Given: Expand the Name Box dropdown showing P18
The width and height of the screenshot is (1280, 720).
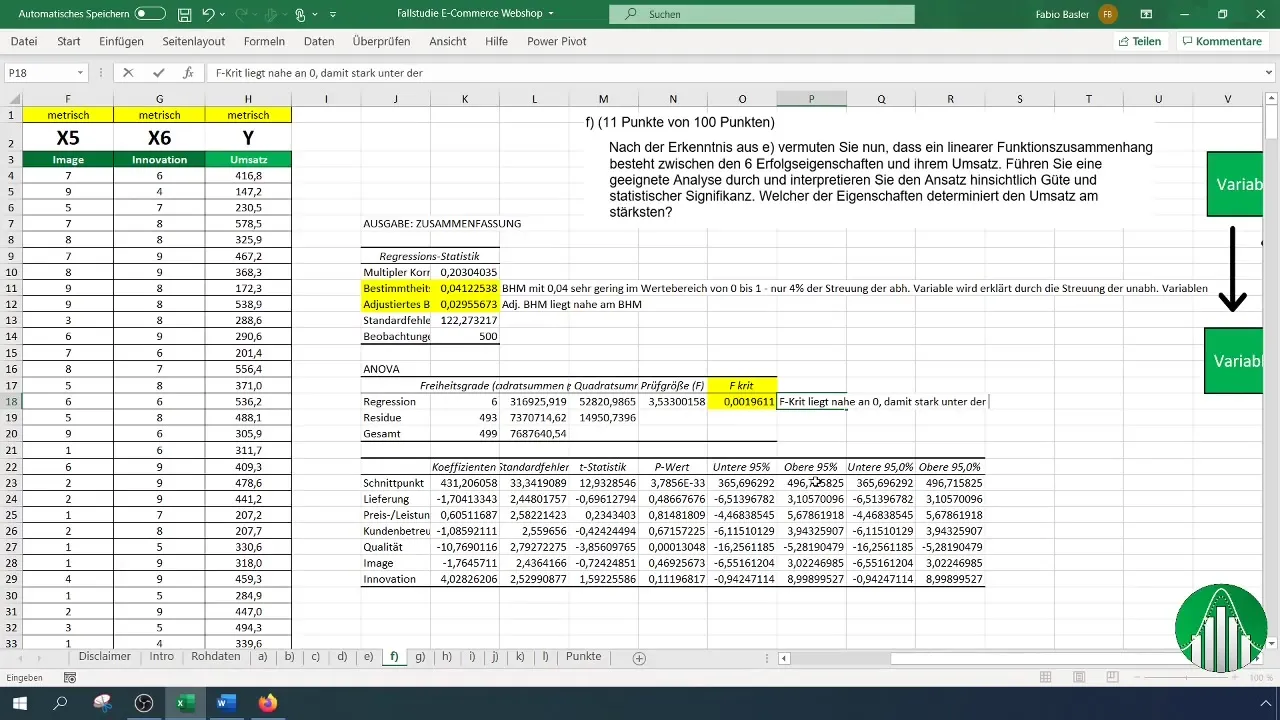Looking at the screenshot, I should [81, 73].
